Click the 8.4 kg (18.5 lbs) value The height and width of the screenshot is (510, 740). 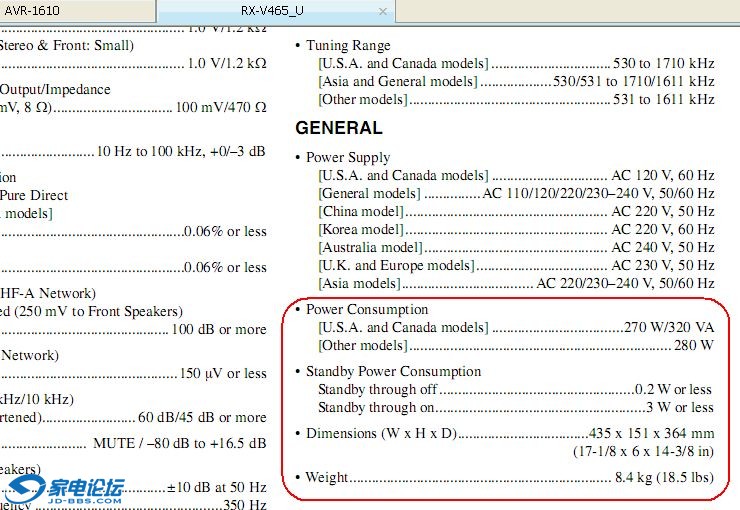pos(664,477)
